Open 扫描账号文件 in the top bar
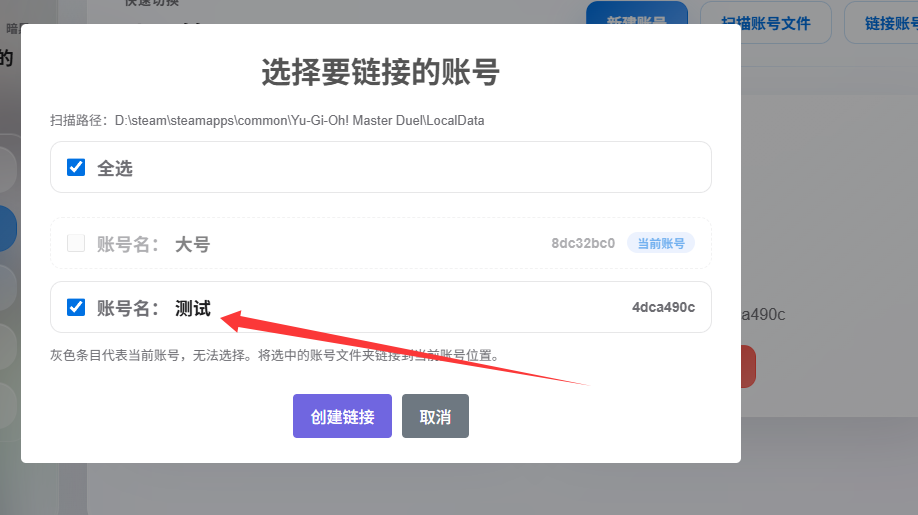The width and height of the screenshot is (918, 515). 765,22
